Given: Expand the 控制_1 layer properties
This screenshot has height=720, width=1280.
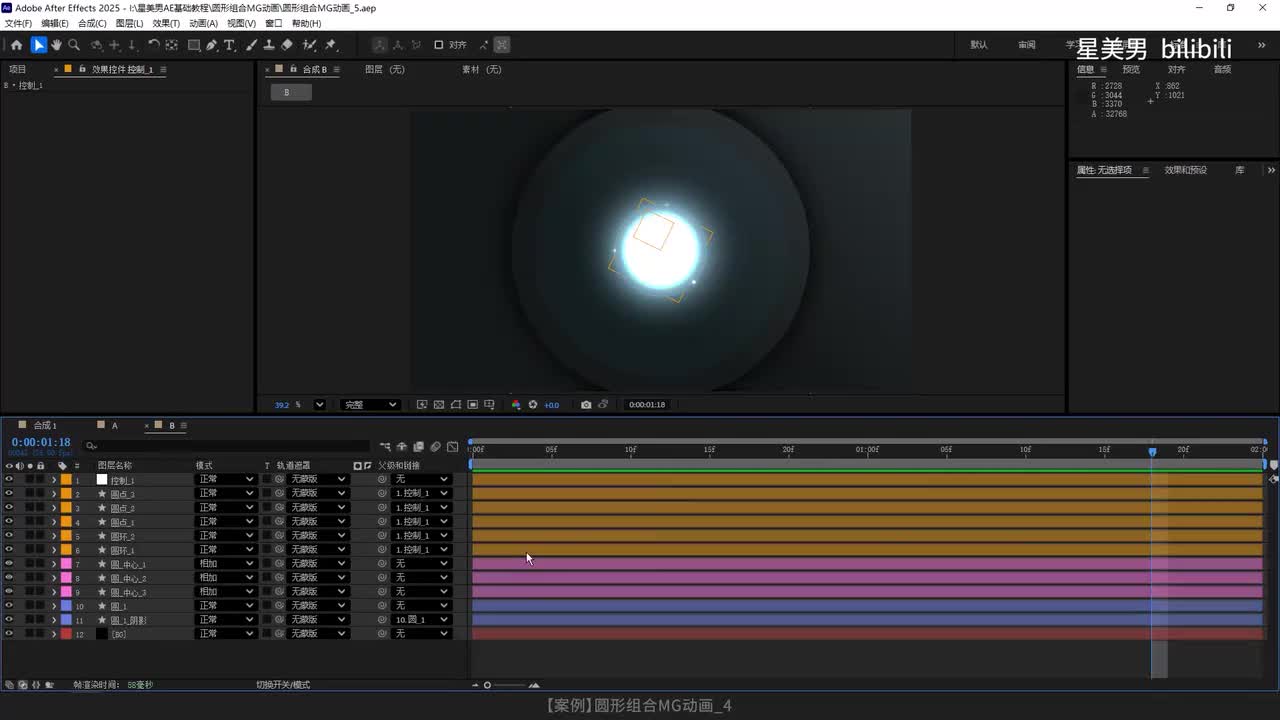Looking at the screenshot, I should (x=54, y=480).
